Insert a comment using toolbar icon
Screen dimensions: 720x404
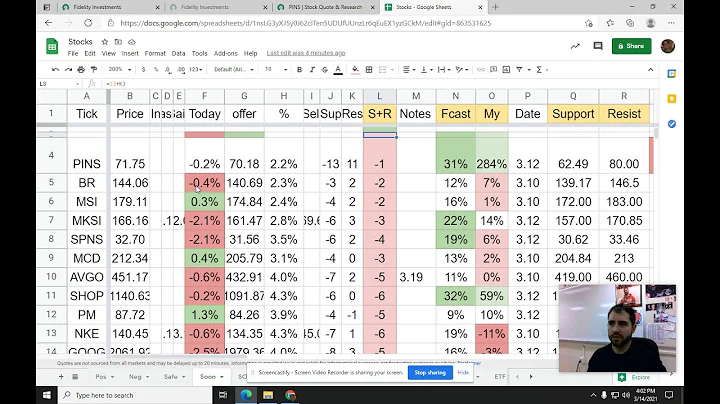494,70
